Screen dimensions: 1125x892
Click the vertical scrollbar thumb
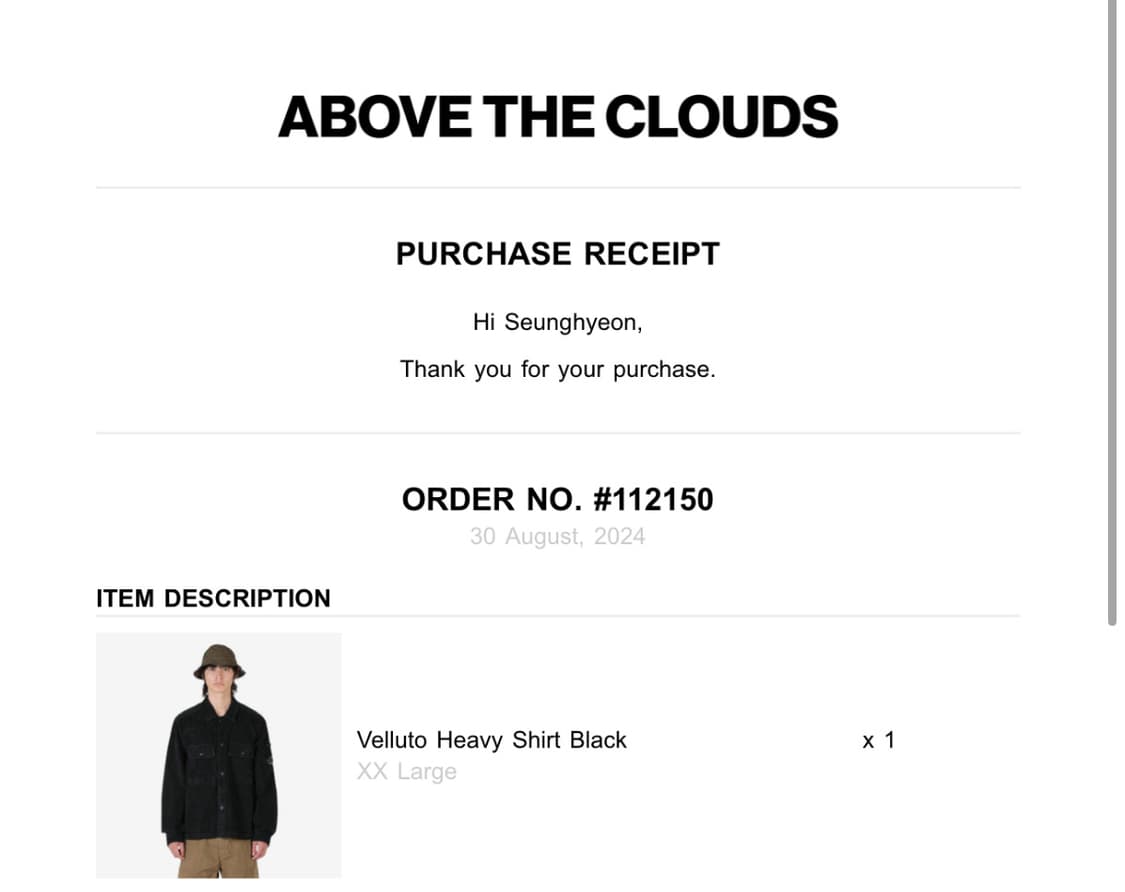pos(1113,312)
